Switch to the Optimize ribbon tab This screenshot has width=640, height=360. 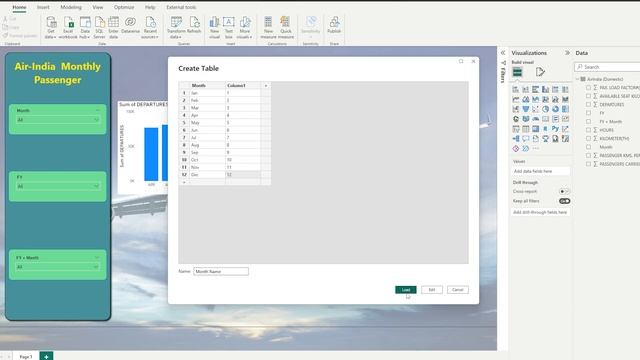pos(124,7)
